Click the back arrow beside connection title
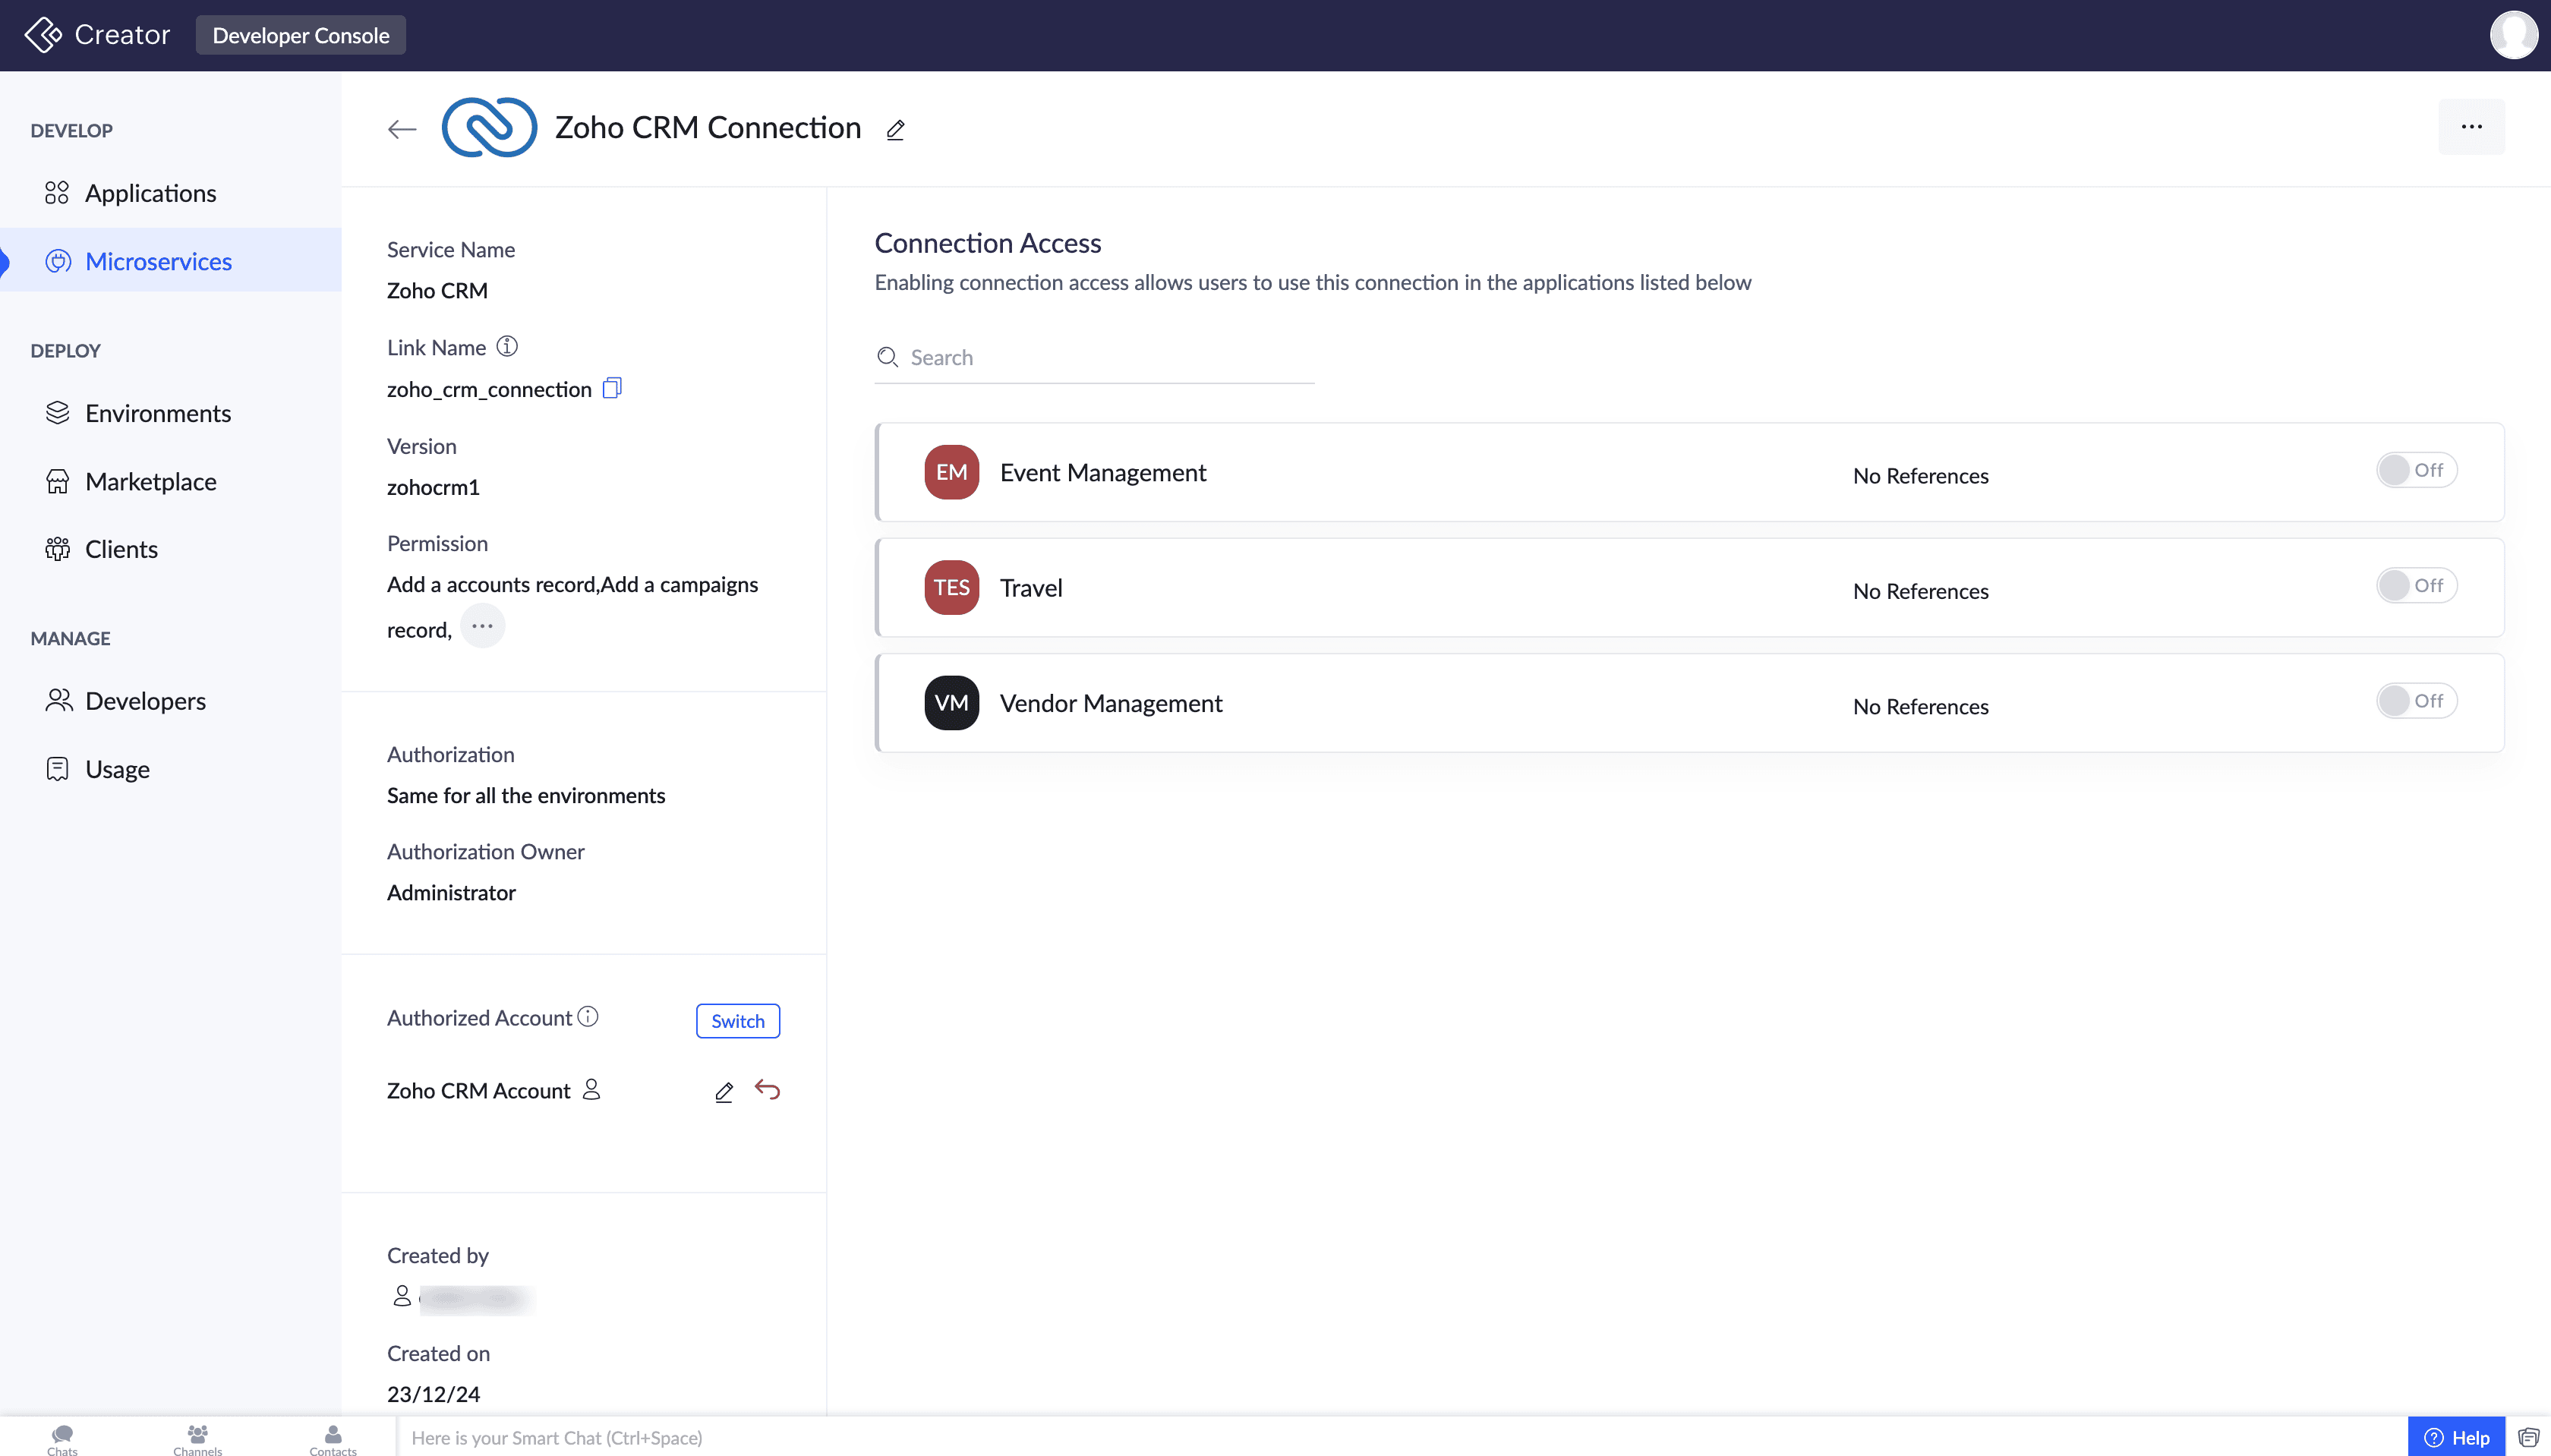This screenshot has width=2551, height=1456. tap(402, 129)
